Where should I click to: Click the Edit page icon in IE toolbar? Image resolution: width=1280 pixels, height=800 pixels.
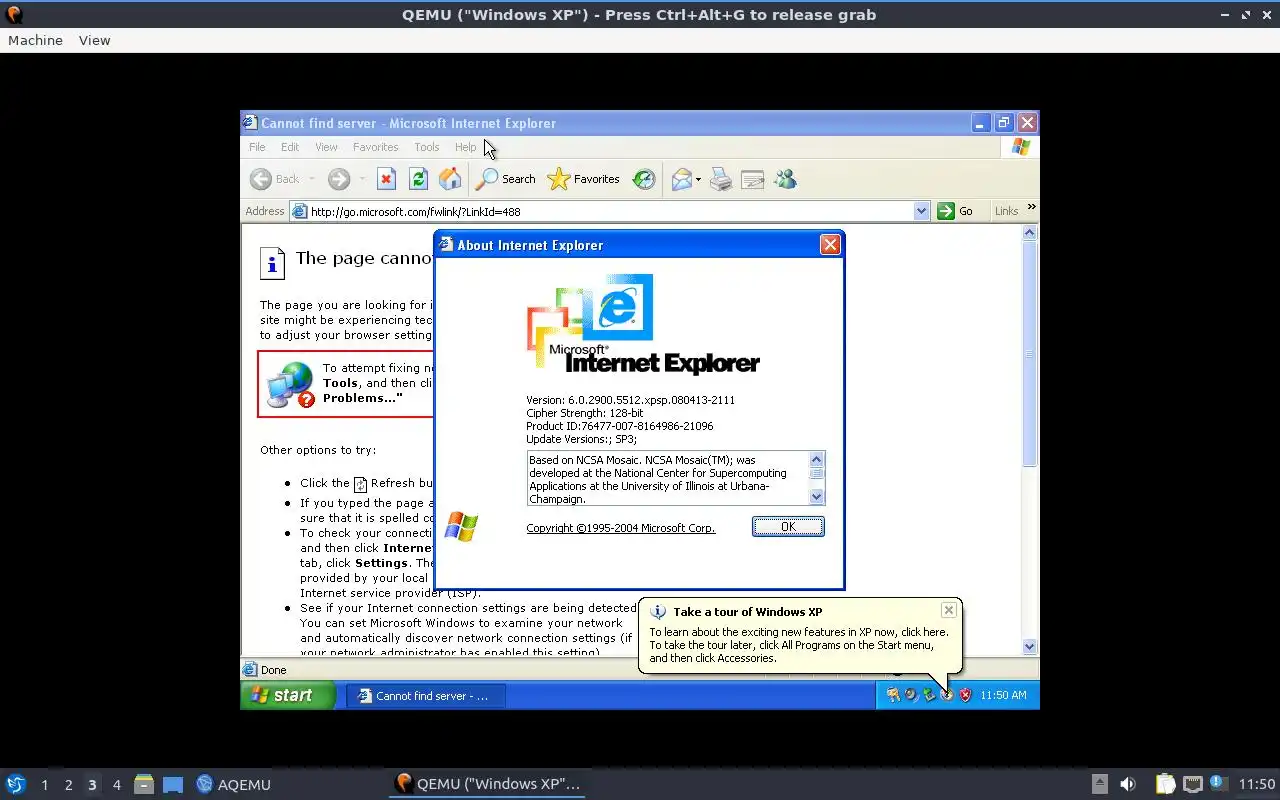point(753,179)
